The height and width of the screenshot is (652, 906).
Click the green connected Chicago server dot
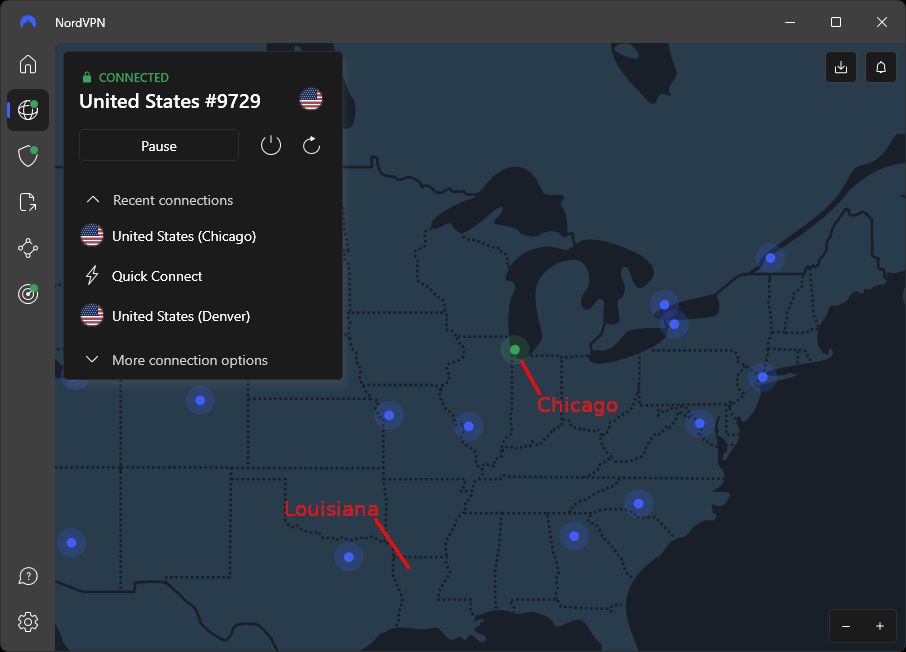coord(515,350)
